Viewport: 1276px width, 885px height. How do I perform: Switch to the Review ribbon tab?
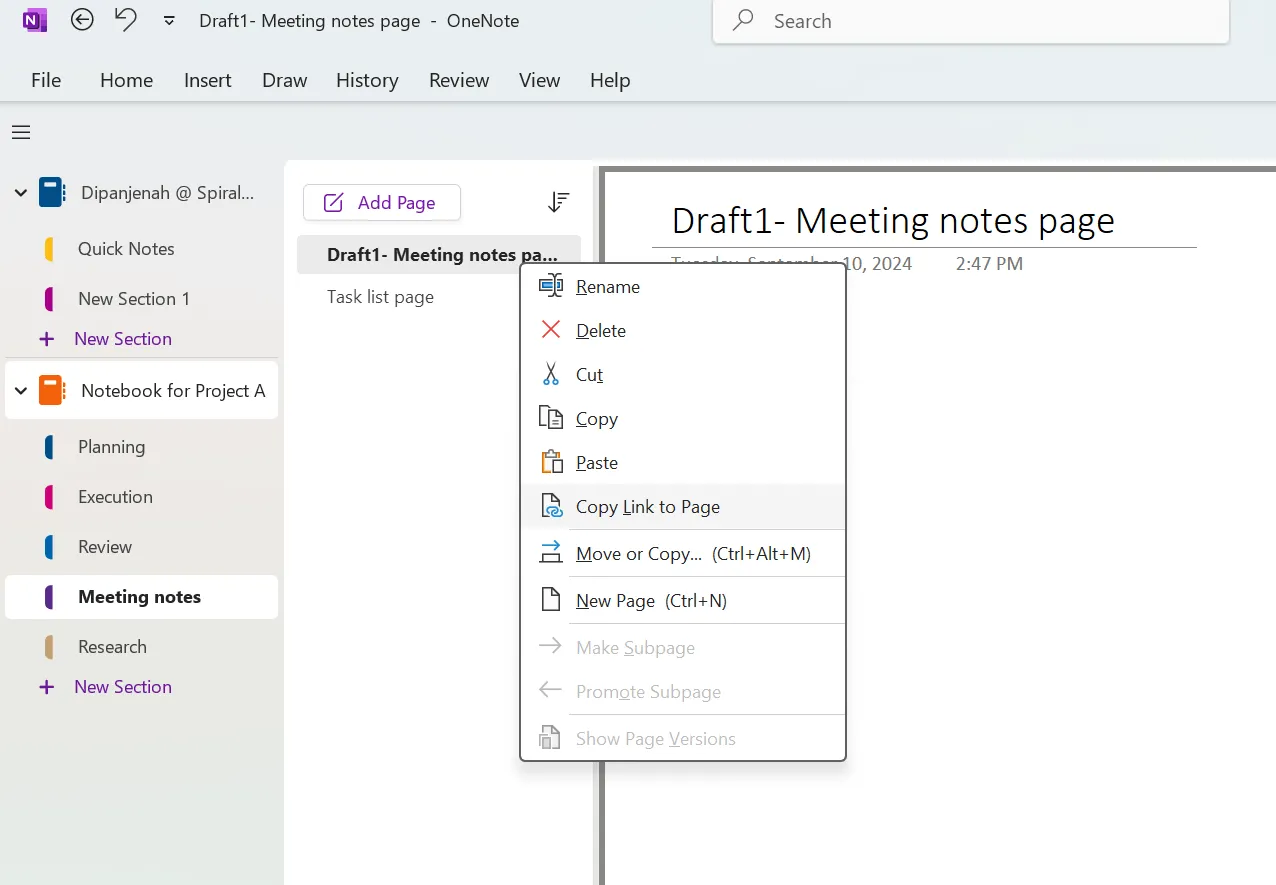coord(459,80)
